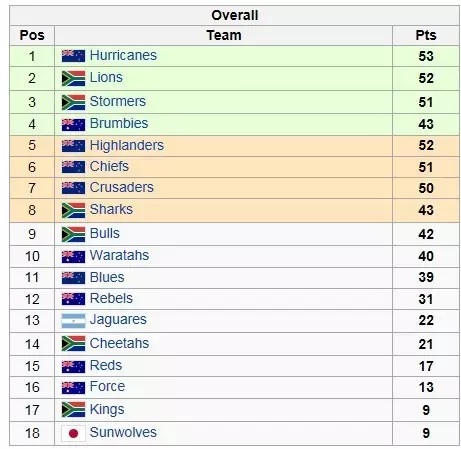Open the Stormers team link
The image size is (461, 449).
[118, 101]
